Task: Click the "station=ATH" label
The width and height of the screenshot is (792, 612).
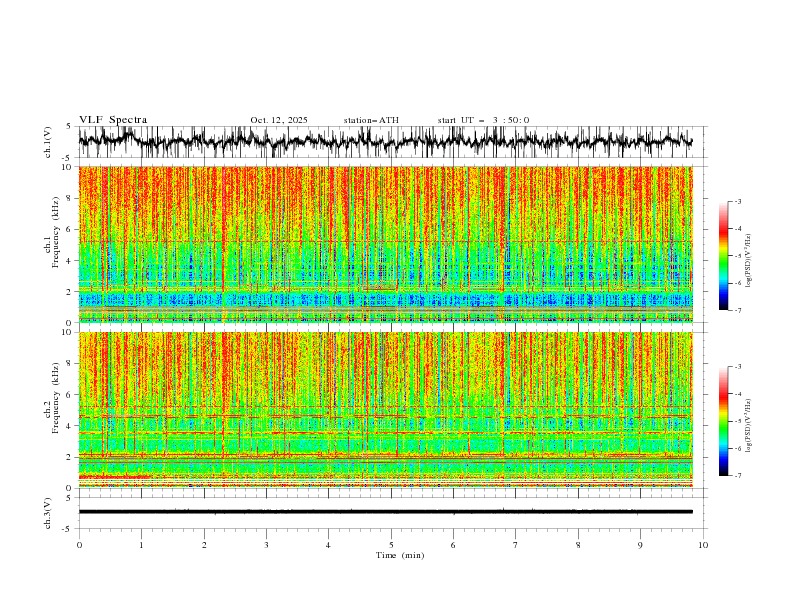Action: (371, 120)
